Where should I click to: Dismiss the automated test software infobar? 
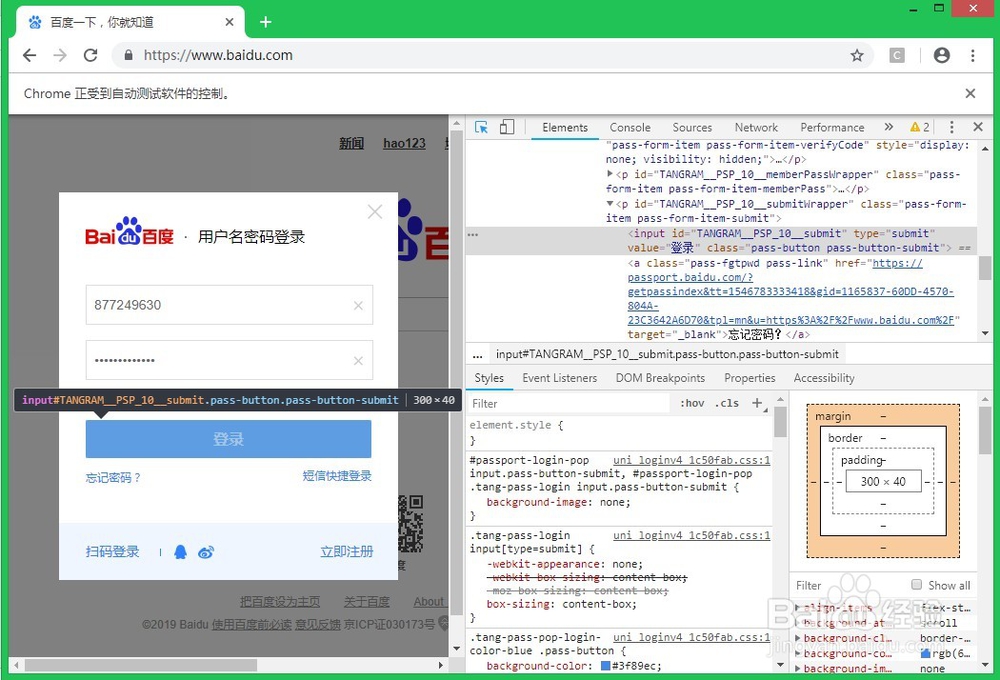pyautogui.click(x=971, y=94)
